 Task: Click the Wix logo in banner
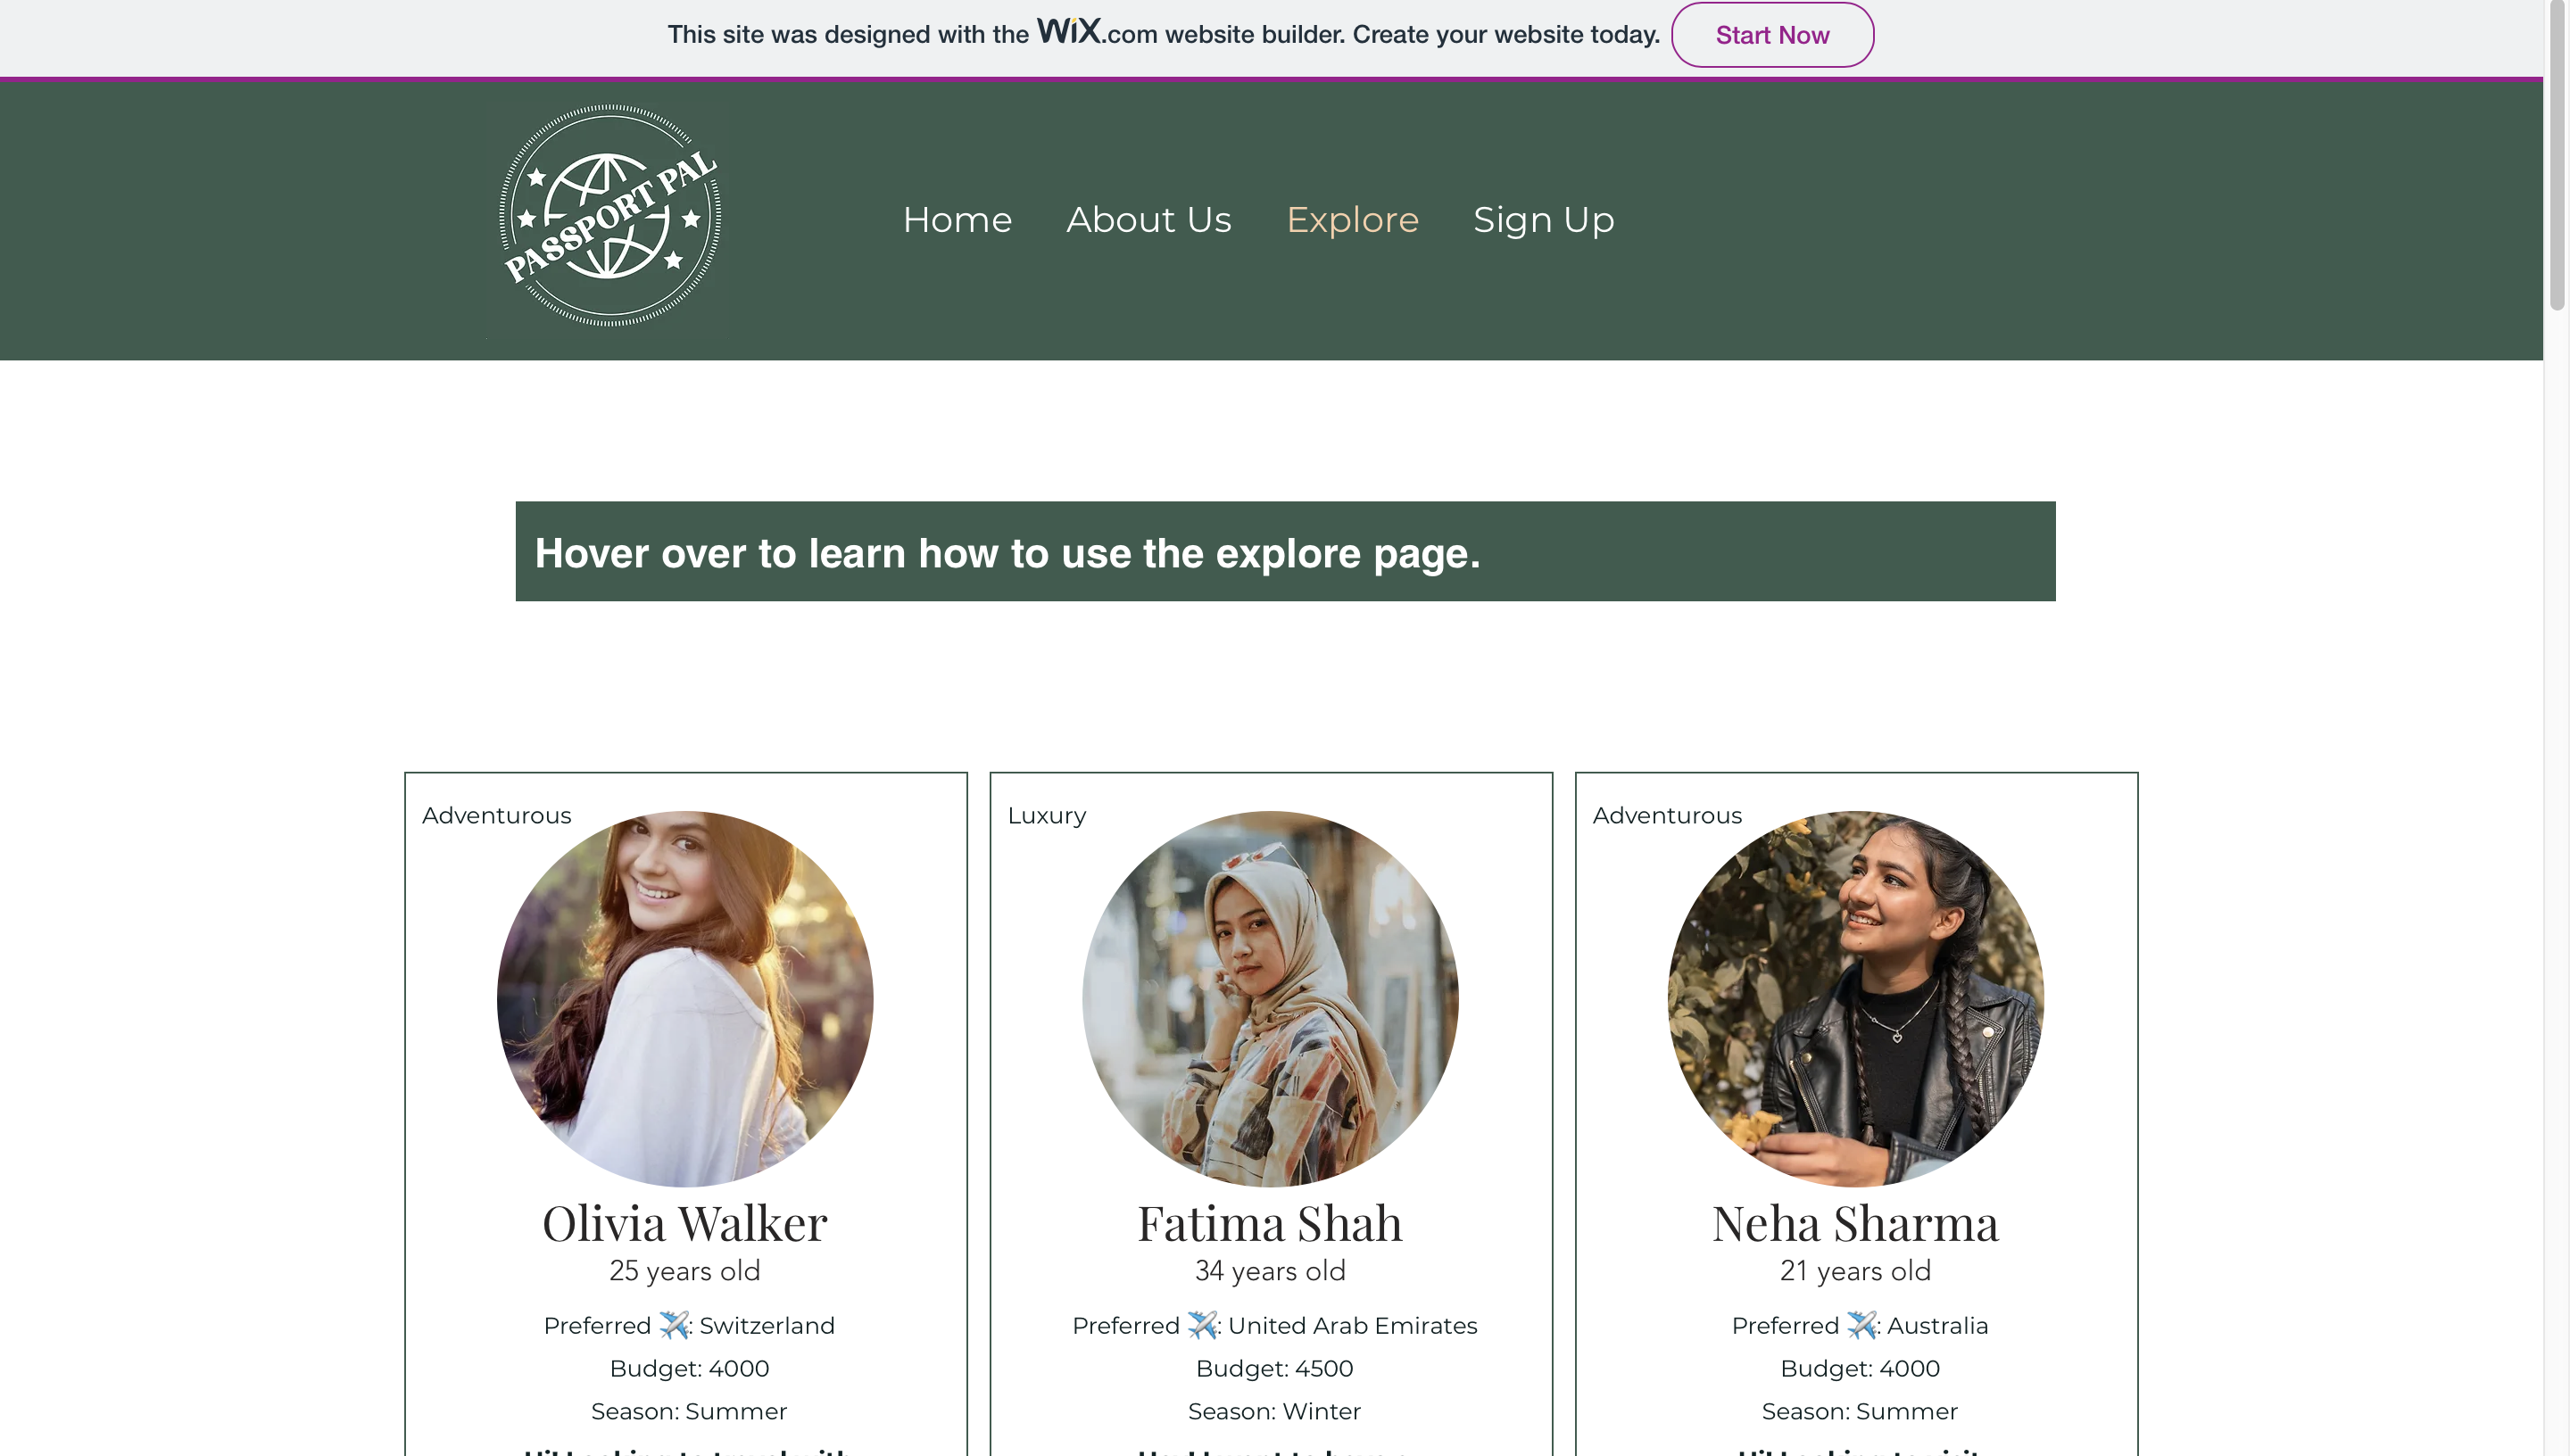[x=1068, y=31]
